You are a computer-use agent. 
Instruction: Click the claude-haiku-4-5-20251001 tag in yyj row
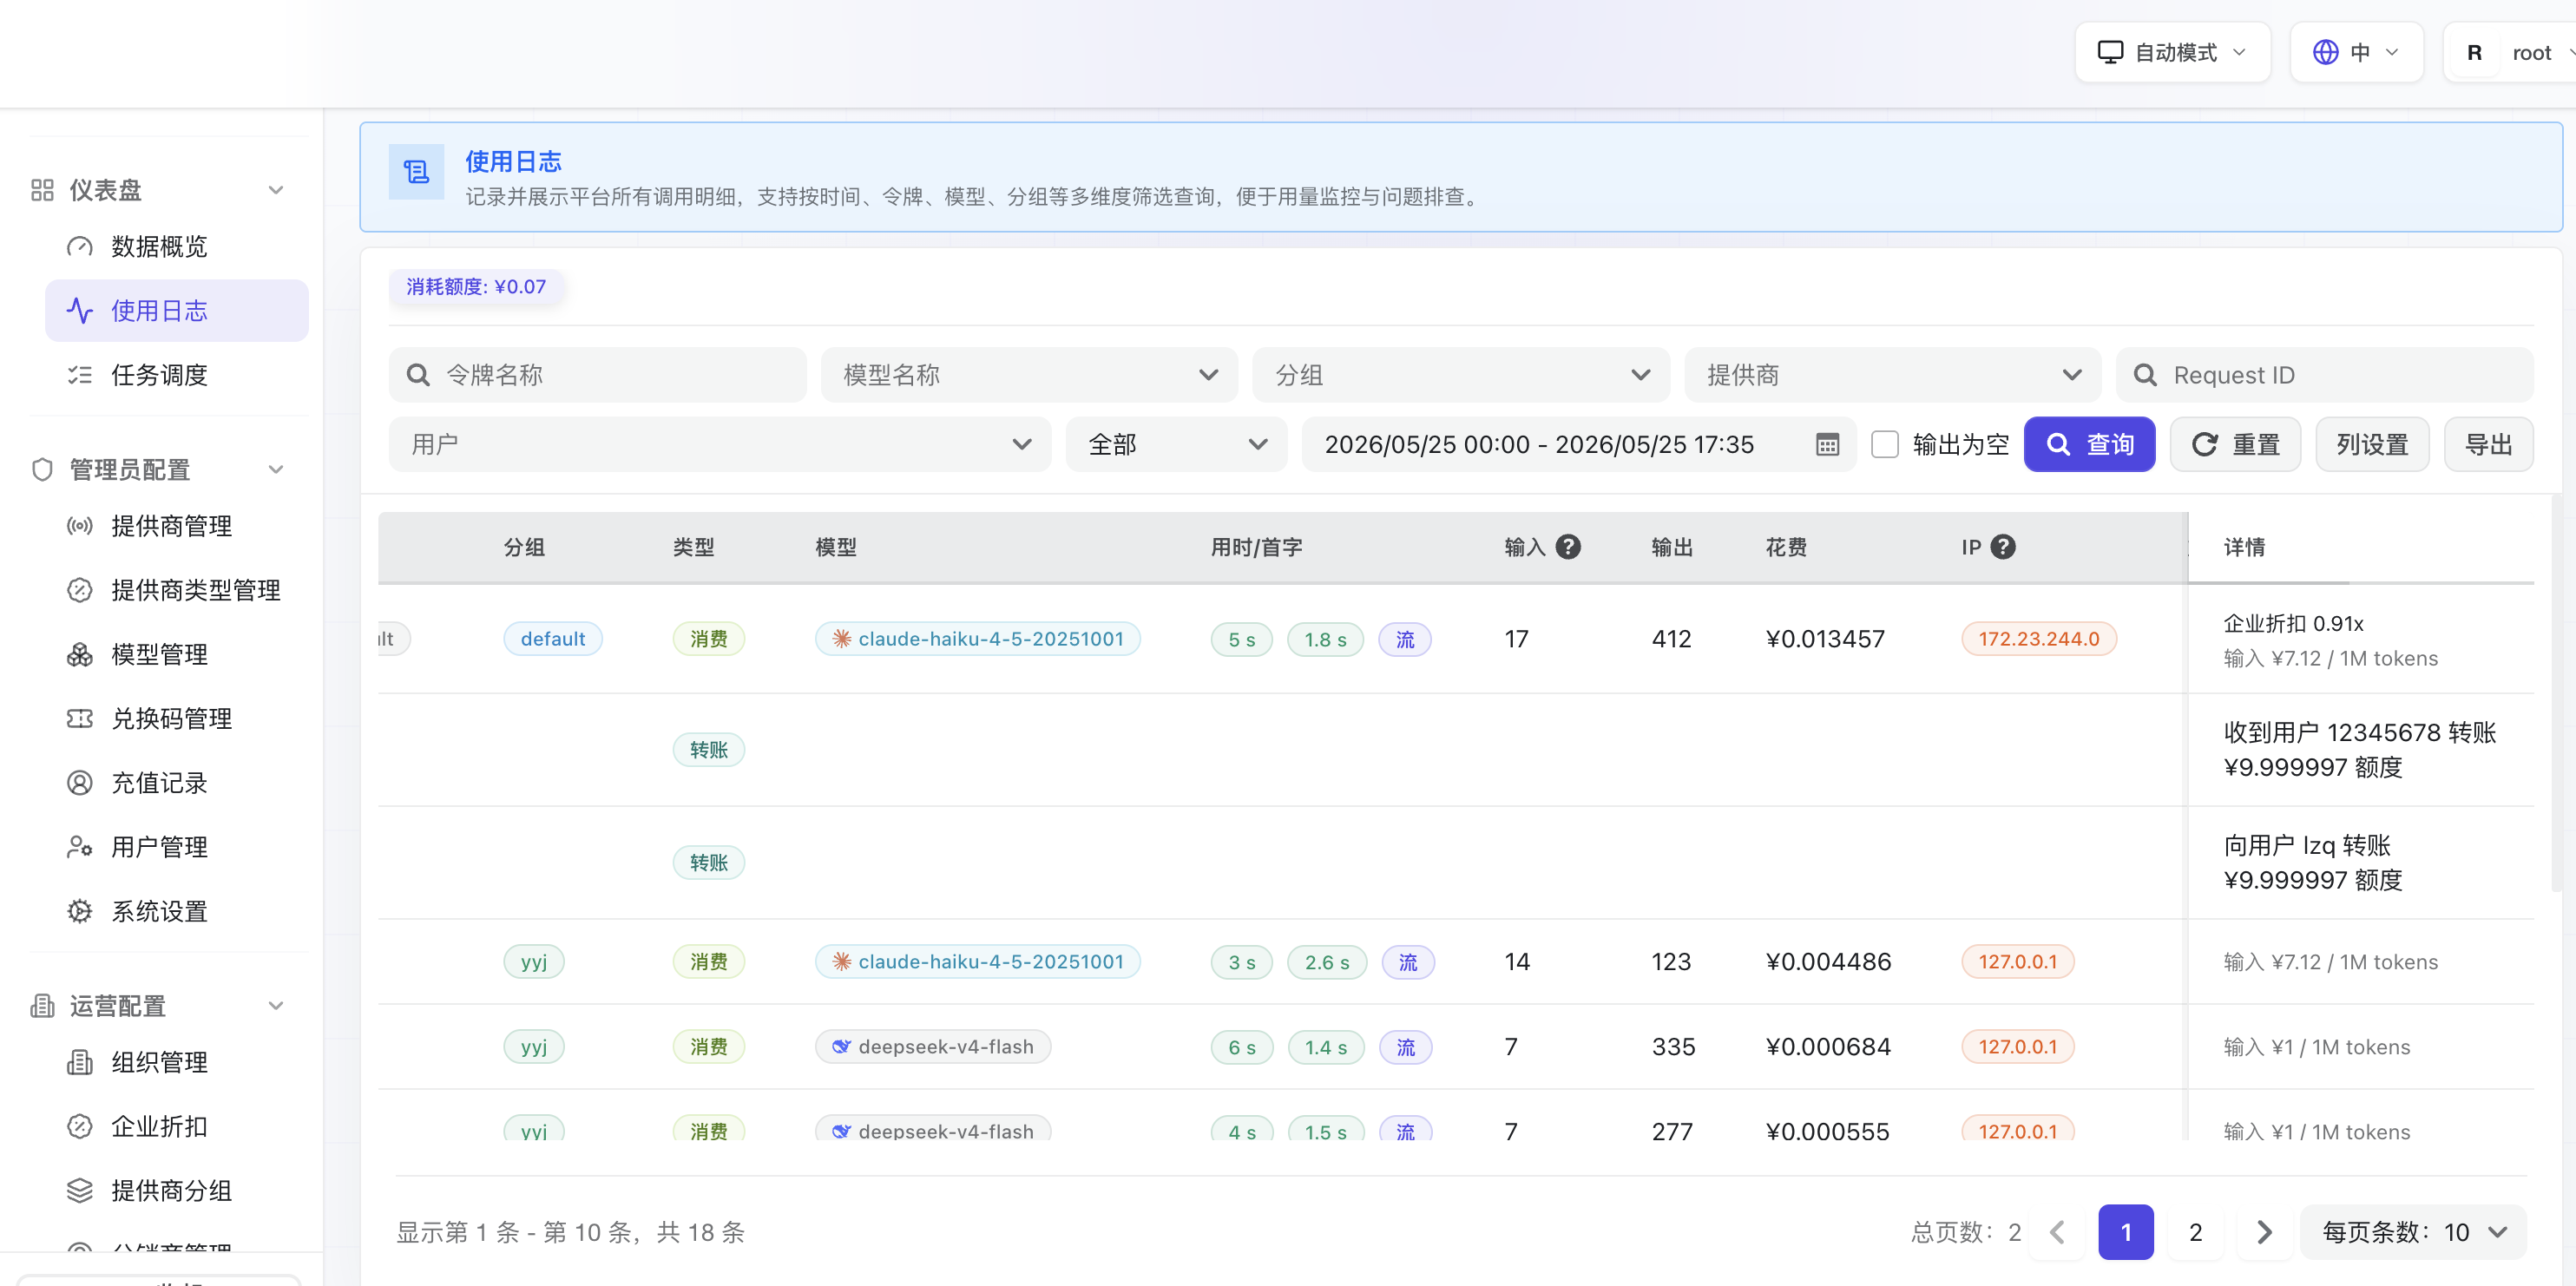978,961
